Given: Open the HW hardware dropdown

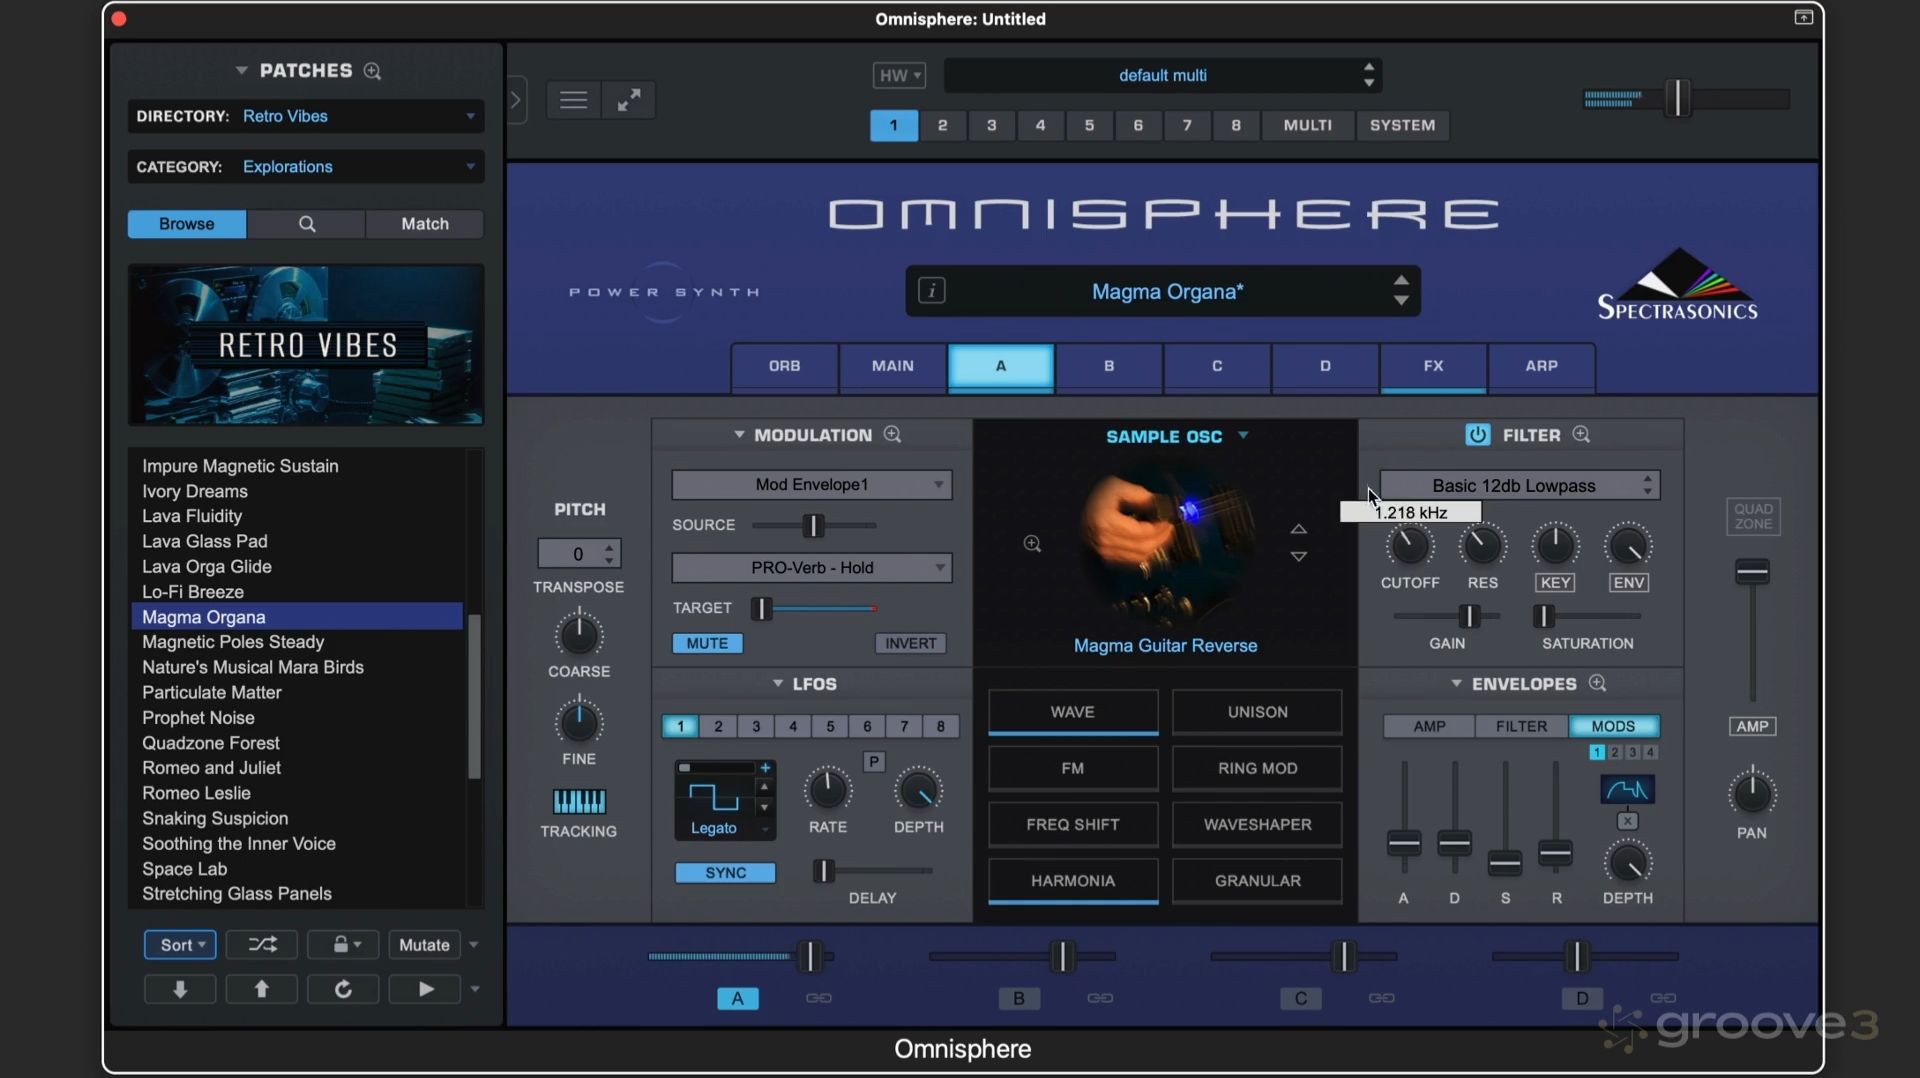Looking at the screenshot, I should pos(899,75).
